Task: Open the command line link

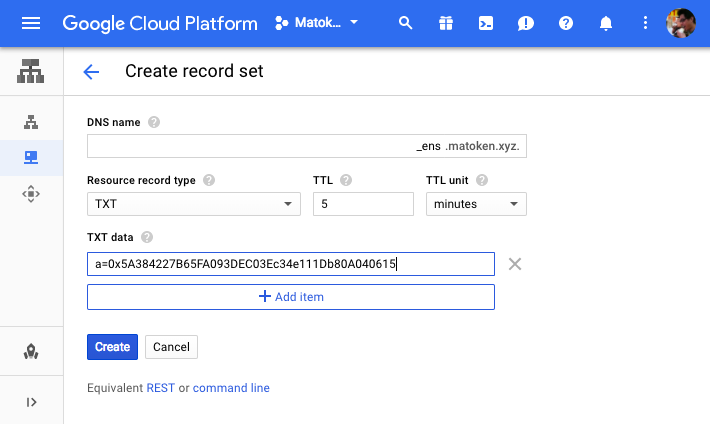Action: (x=231, y=388)
